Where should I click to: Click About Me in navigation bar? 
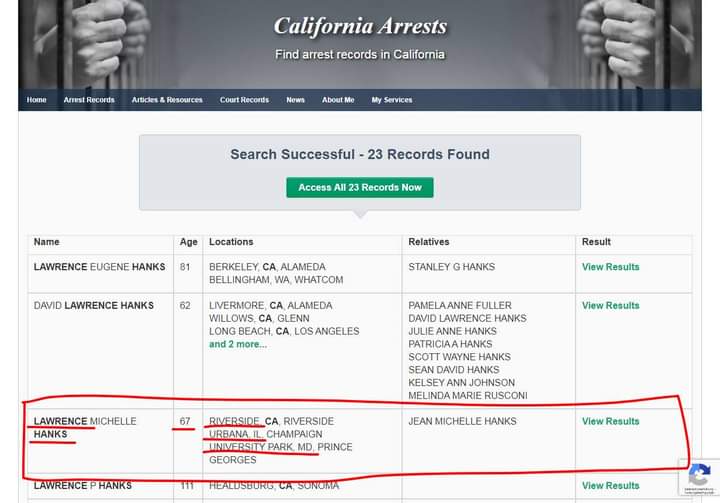tap(338, 100)
